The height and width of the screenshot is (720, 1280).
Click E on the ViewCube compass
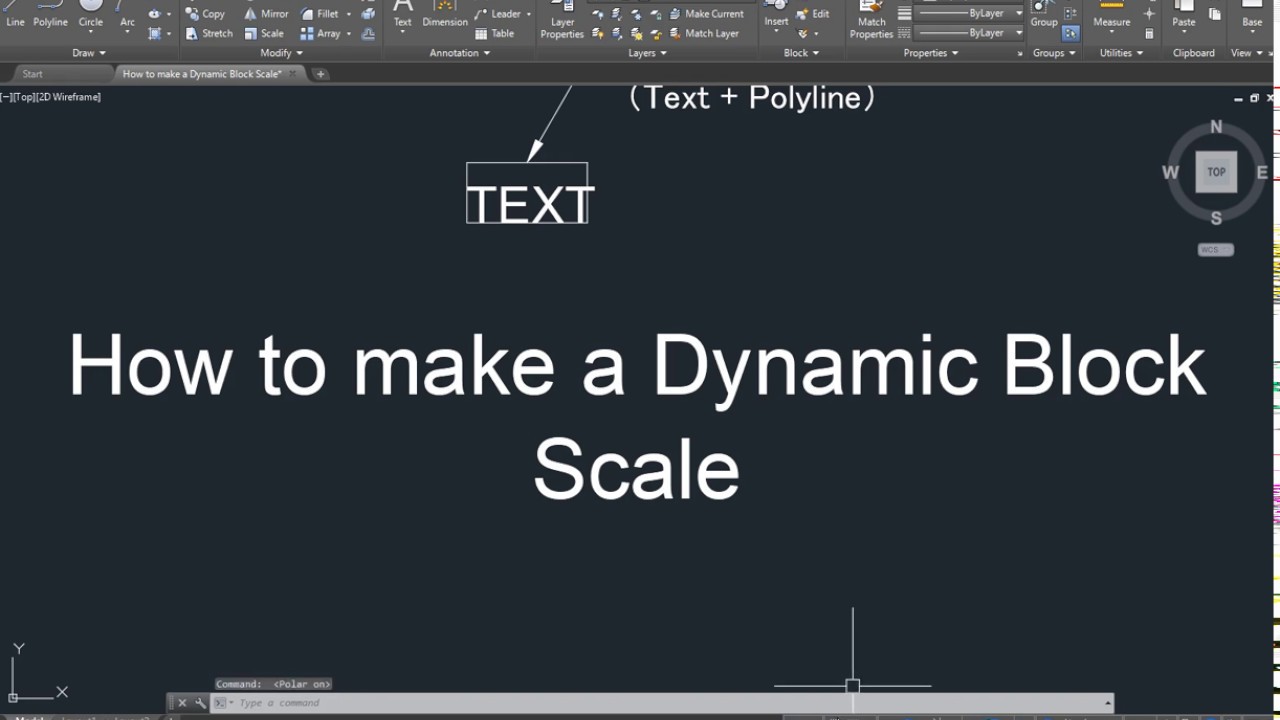click(1262, 172)
